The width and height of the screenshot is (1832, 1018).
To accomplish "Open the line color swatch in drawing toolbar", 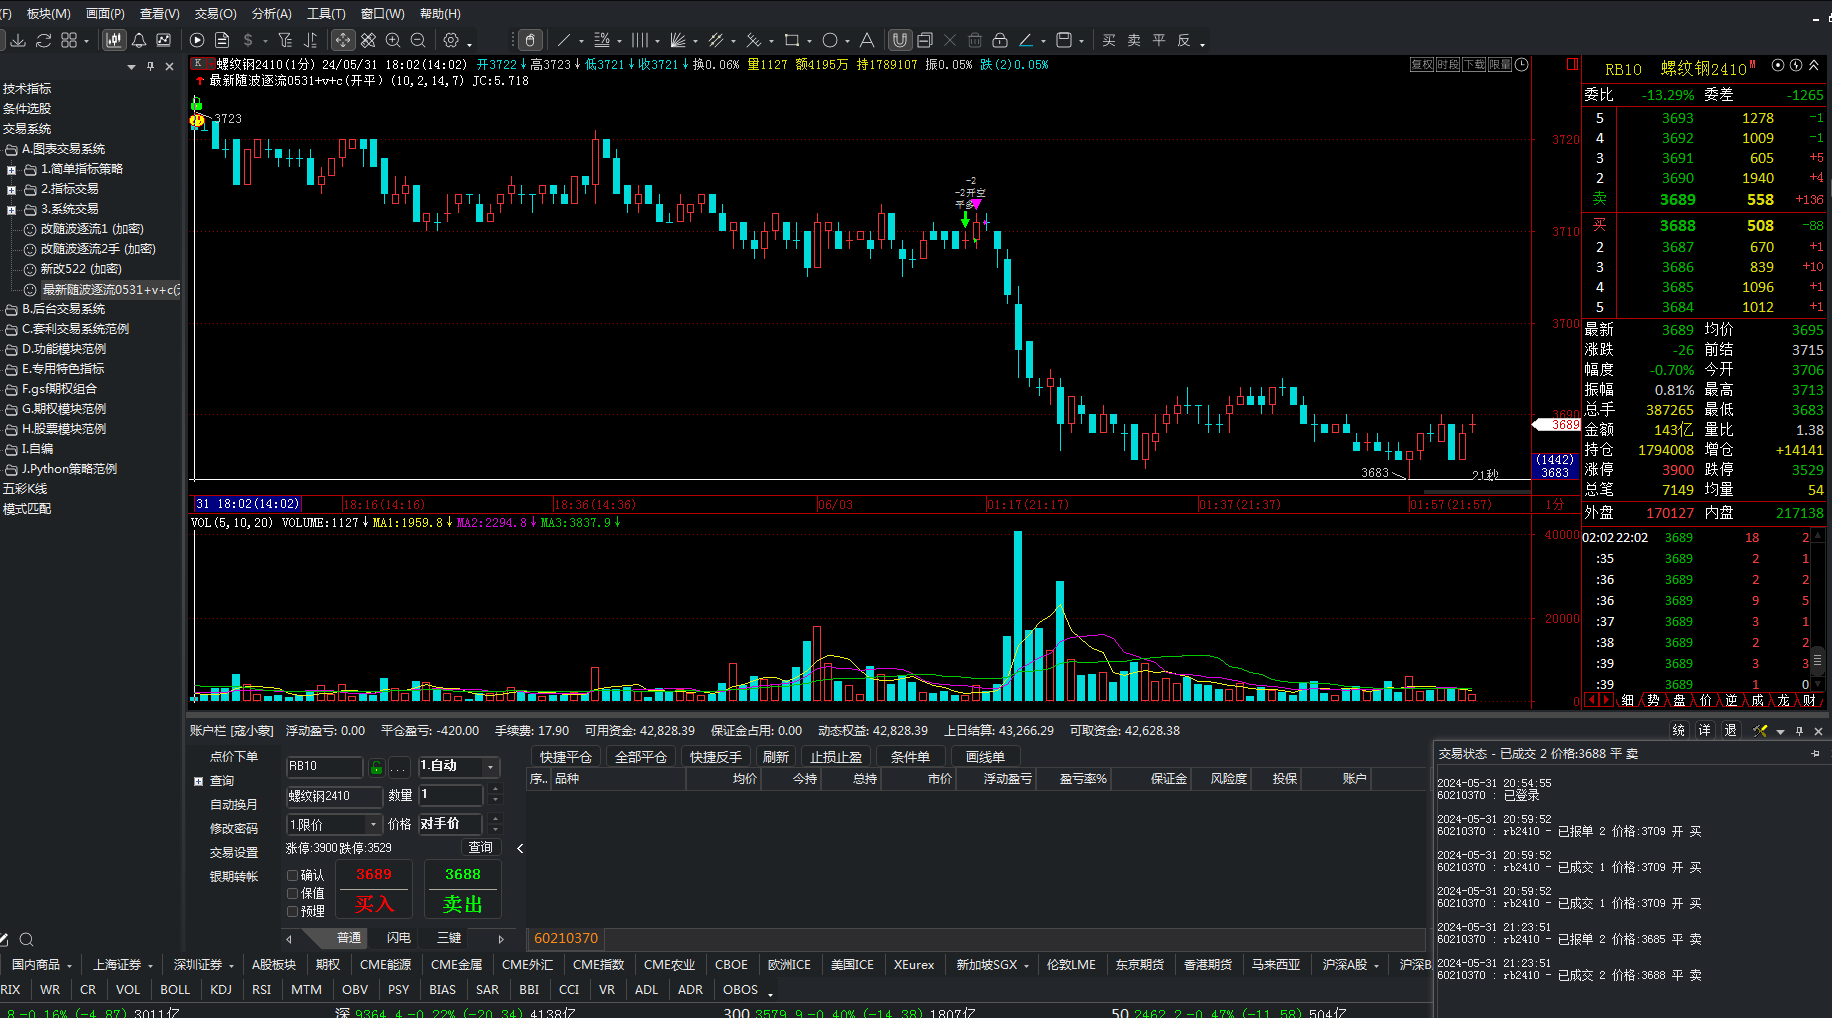I will [1025, 40].
